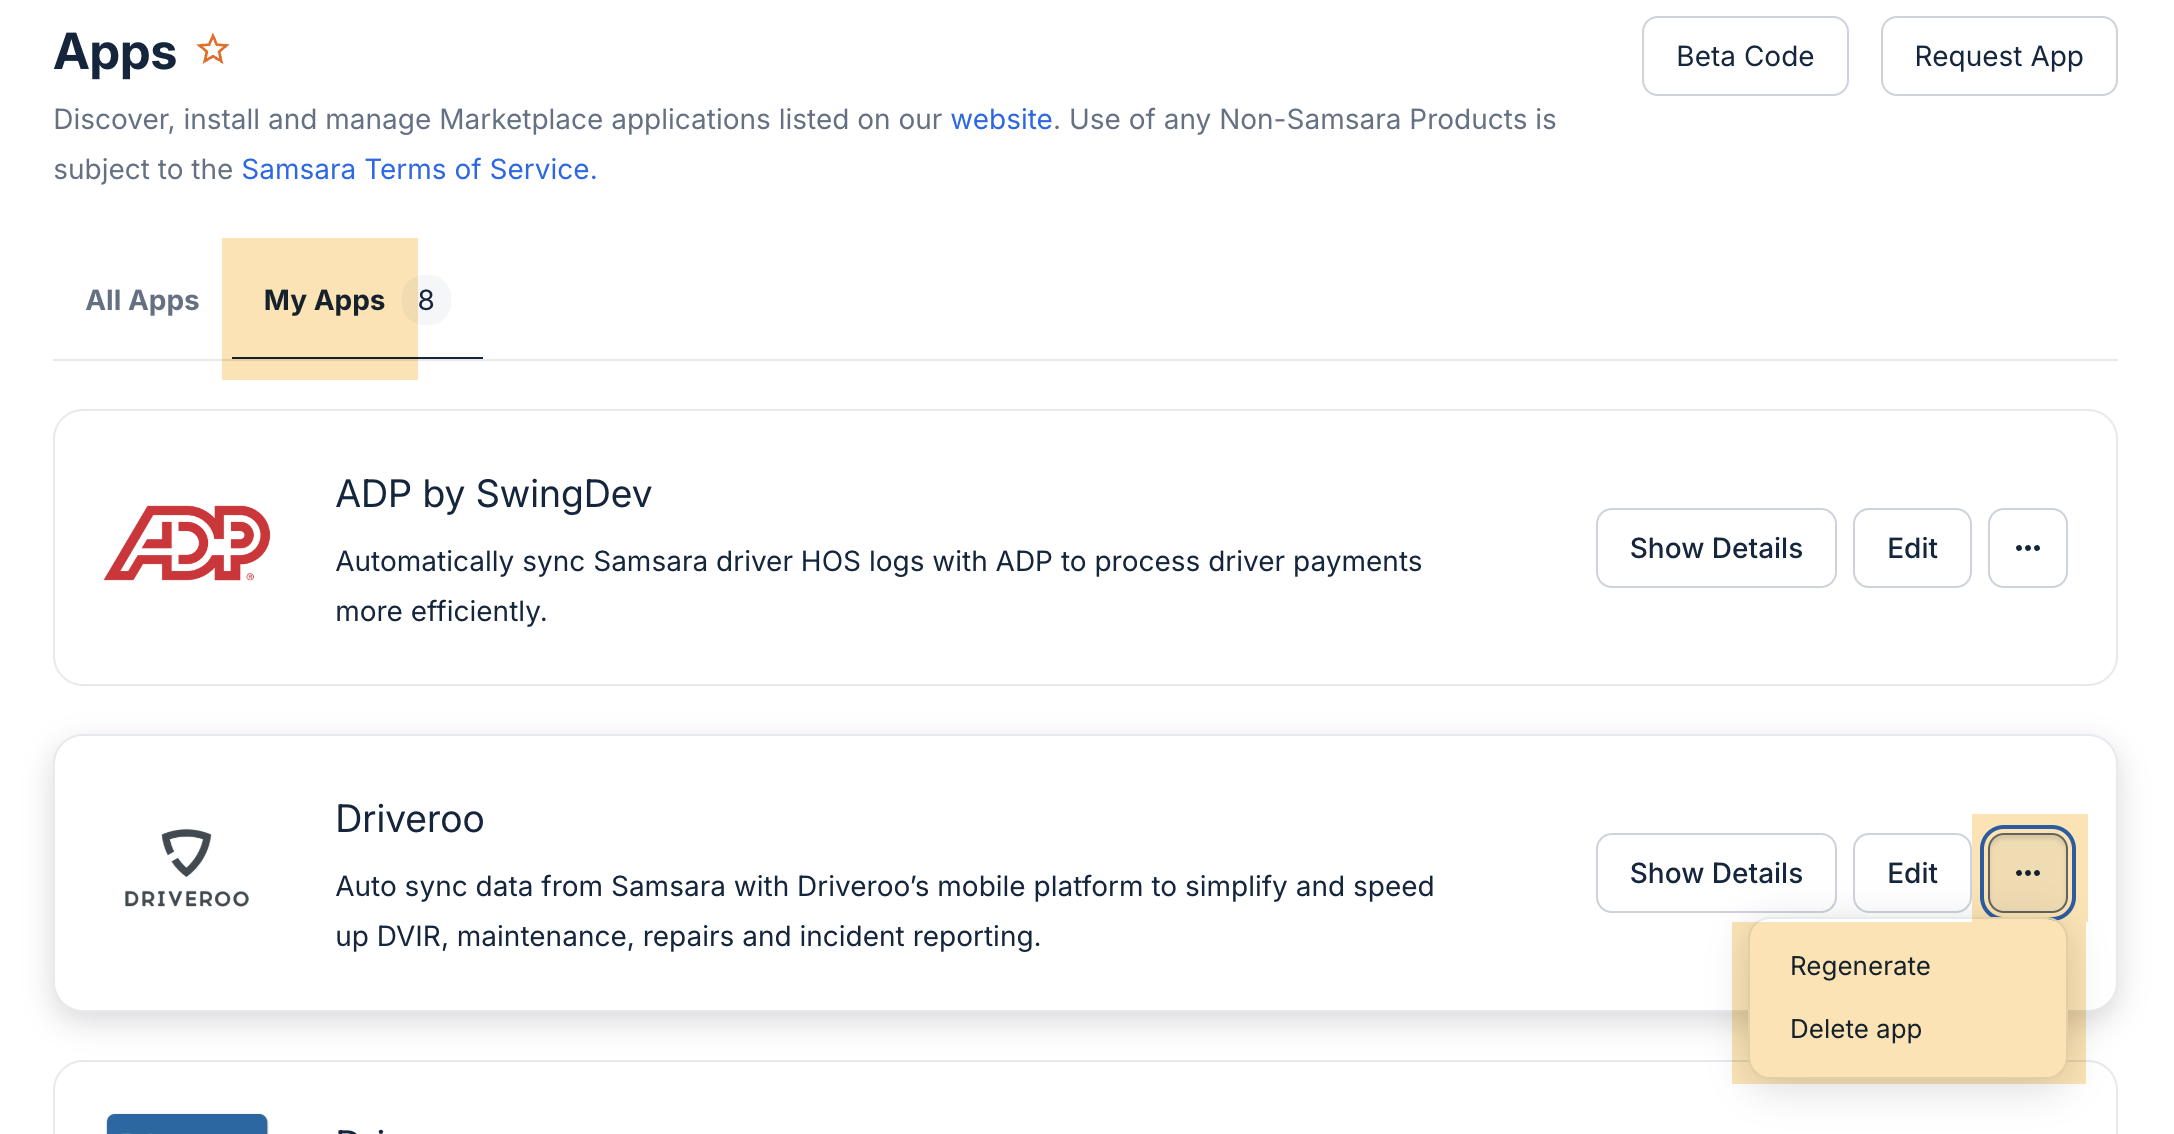Show Details for ADP by SwingDev
This screenshot has width=2174, height=1134.
click(x=1716, y=548)
